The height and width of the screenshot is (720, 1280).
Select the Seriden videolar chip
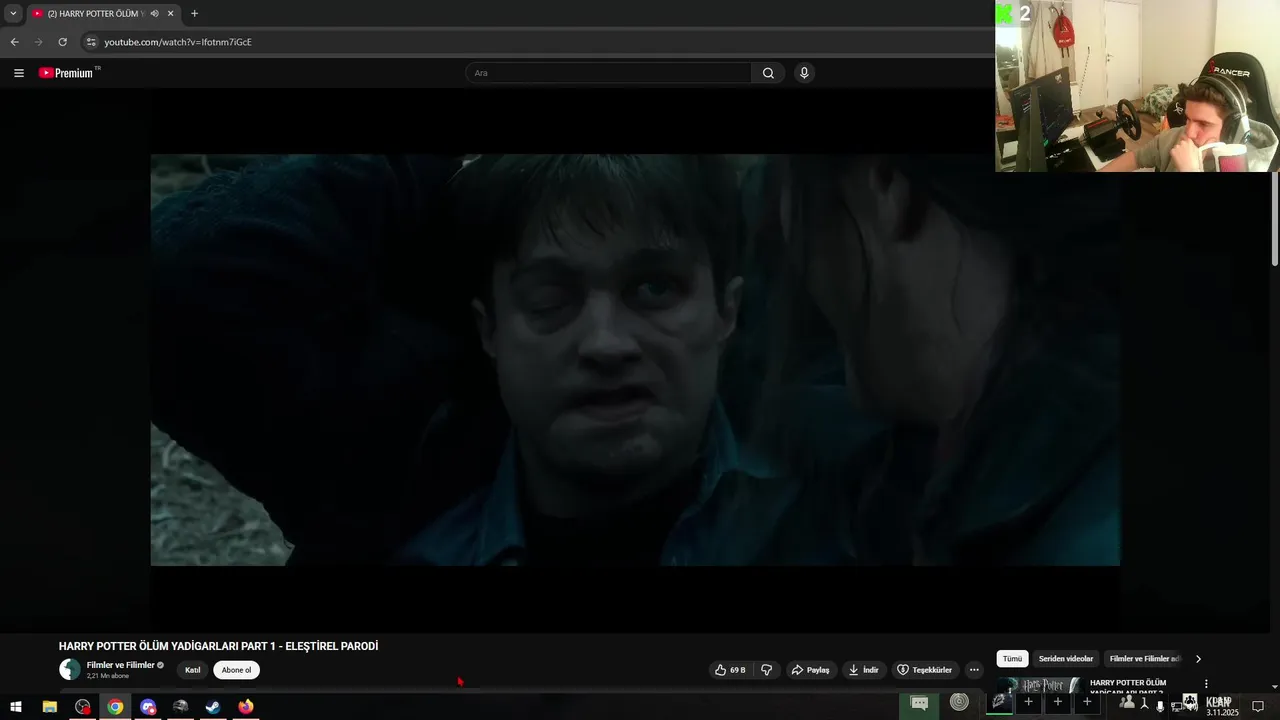(1066, 659)
